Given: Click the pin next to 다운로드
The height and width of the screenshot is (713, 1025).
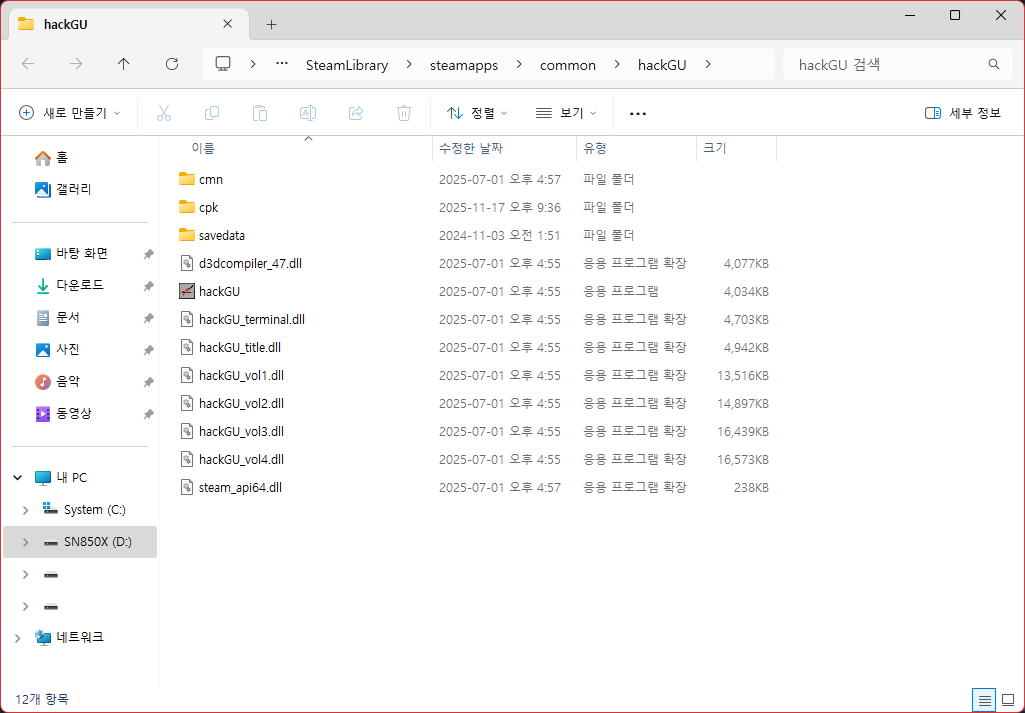Looking at the screenshot, I should [x=148, y=286].
